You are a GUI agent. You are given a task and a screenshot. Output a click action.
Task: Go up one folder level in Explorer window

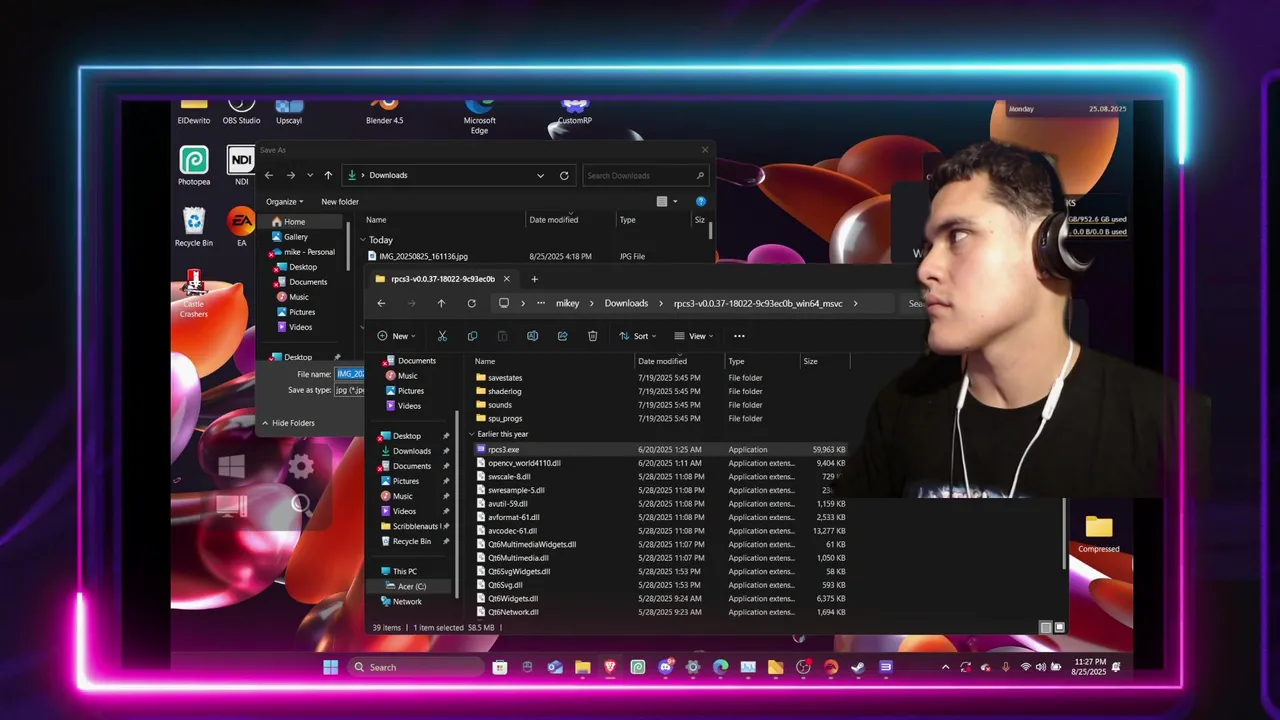441,303
